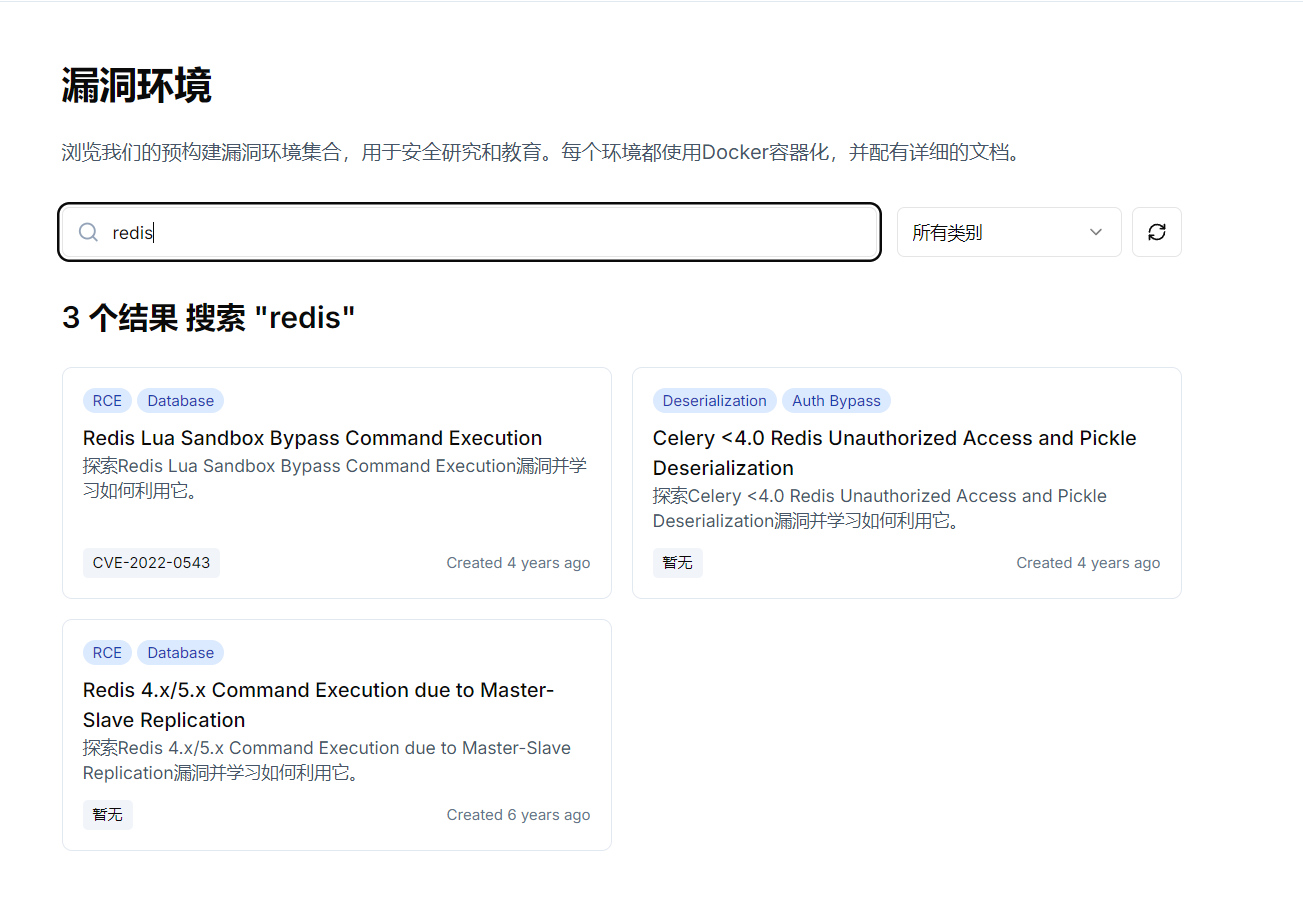The image size is (1303, 905).
Task: Select RCE tag on Master-Slave Replication card
Action: click(x=107, y=653)
